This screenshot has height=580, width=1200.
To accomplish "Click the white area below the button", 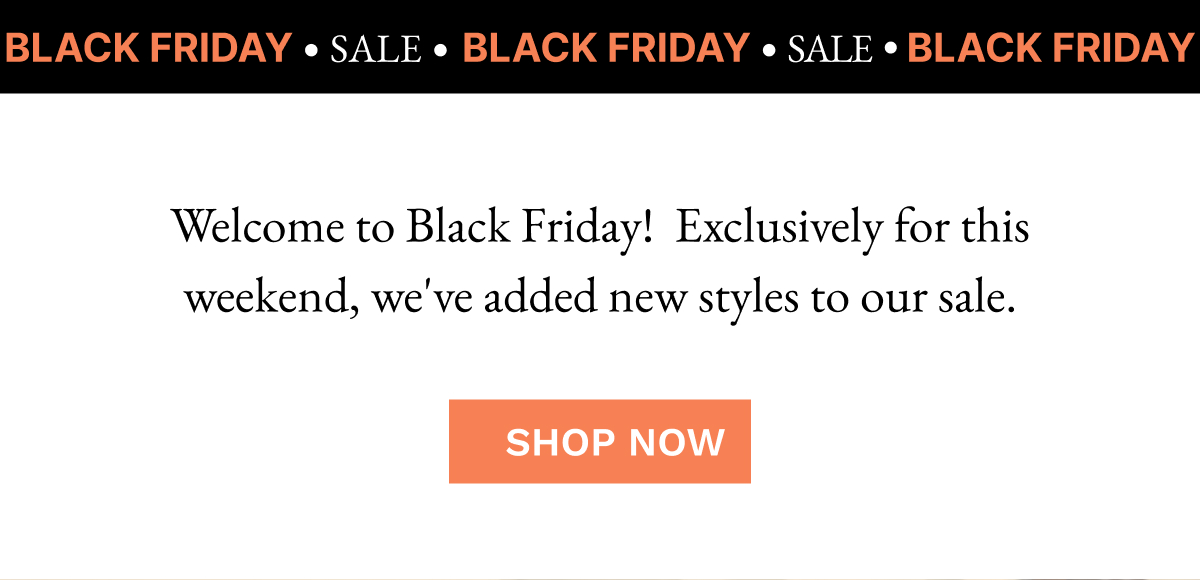I will click(600, 530).
